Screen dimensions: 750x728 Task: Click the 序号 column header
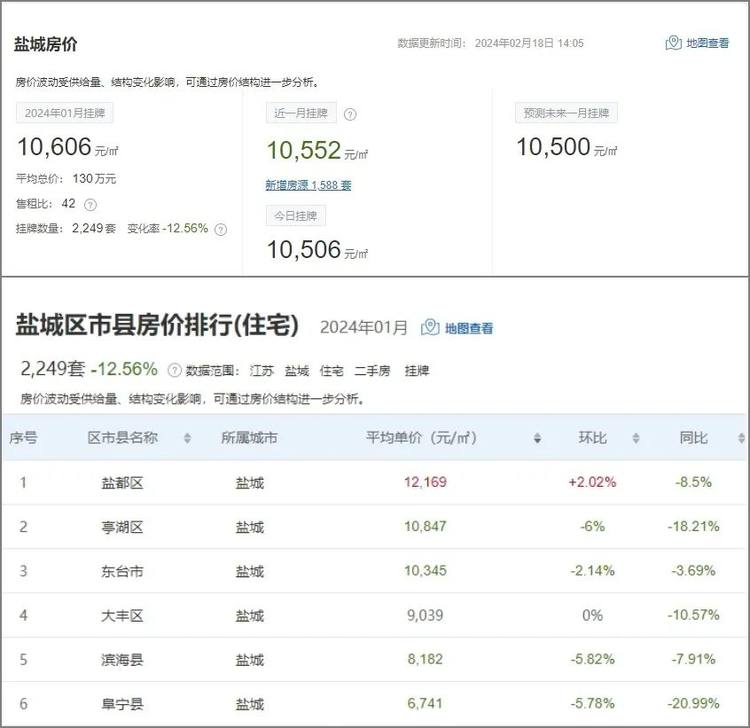[23, 437]
